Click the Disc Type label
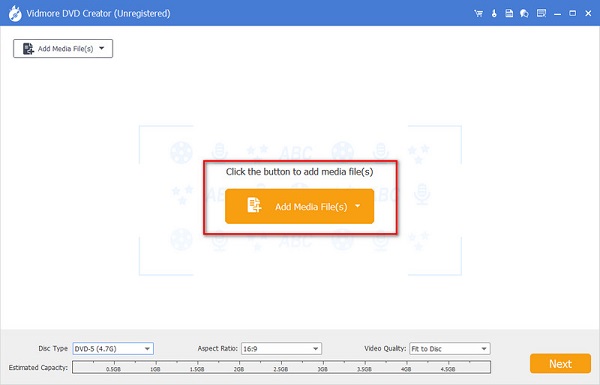This screenshot has width=600, height=385. click(x=53, y=349)
